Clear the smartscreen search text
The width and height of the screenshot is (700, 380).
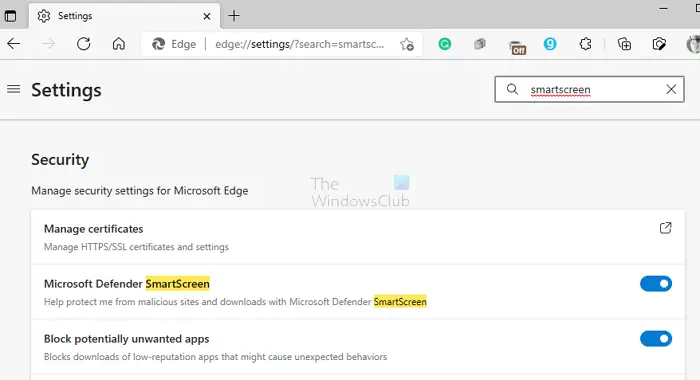(x=671, y=89)
